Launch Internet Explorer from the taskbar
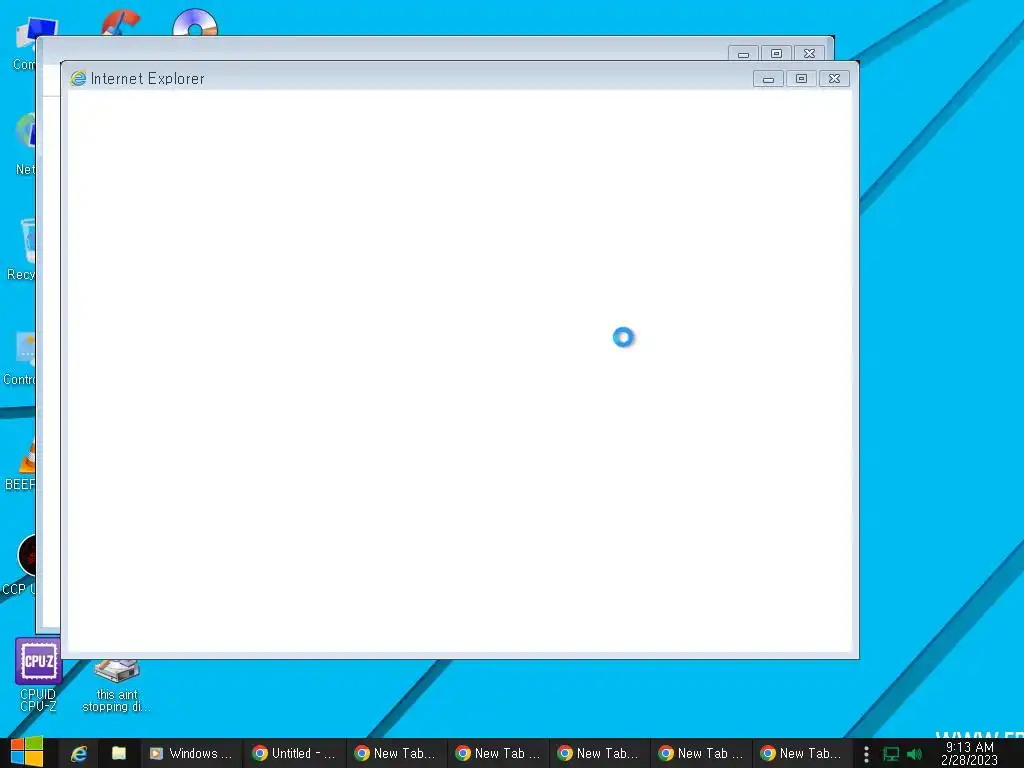 pyautogui.click(x=79, y=754)
